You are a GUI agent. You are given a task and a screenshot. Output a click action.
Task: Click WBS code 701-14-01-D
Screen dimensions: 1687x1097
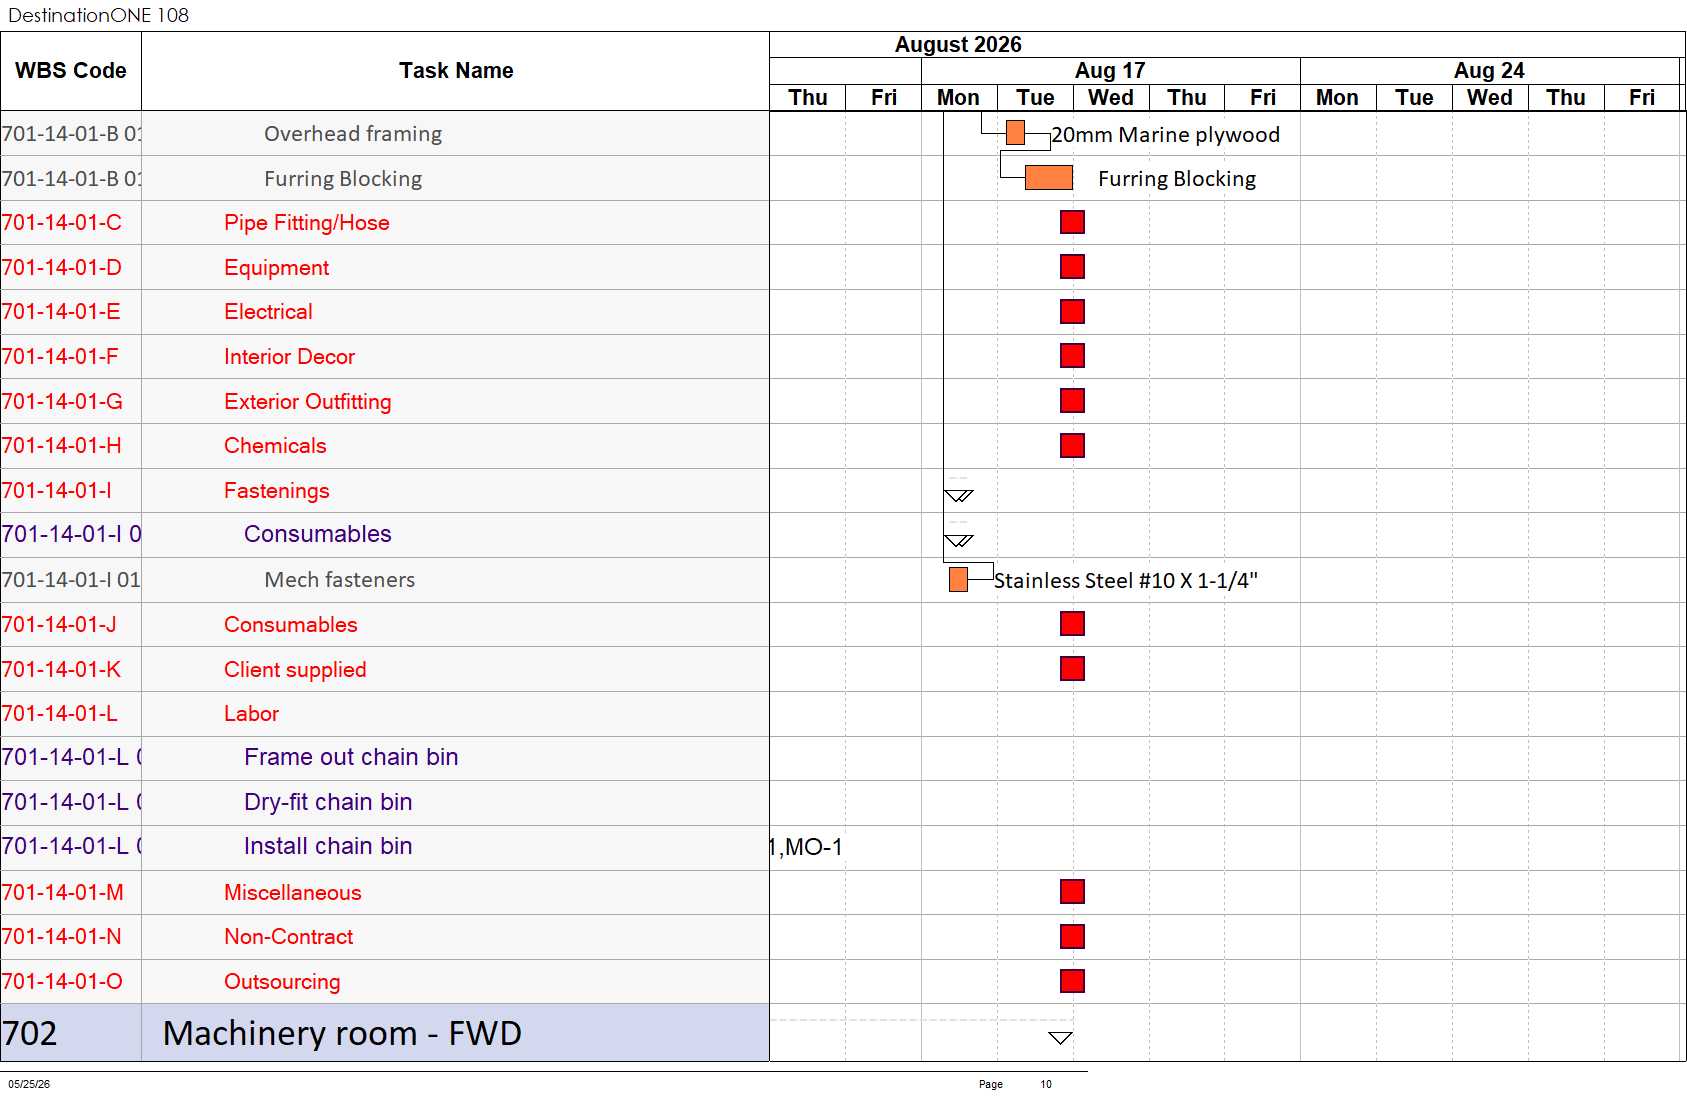click(x=62, y=268)
